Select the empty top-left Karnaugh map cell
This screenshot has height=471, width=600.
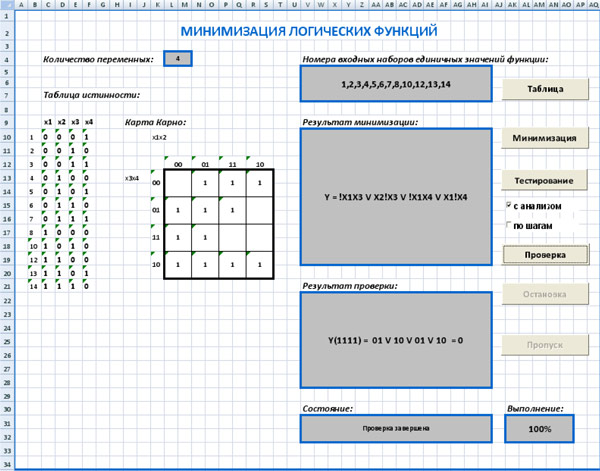coord(178,183)
